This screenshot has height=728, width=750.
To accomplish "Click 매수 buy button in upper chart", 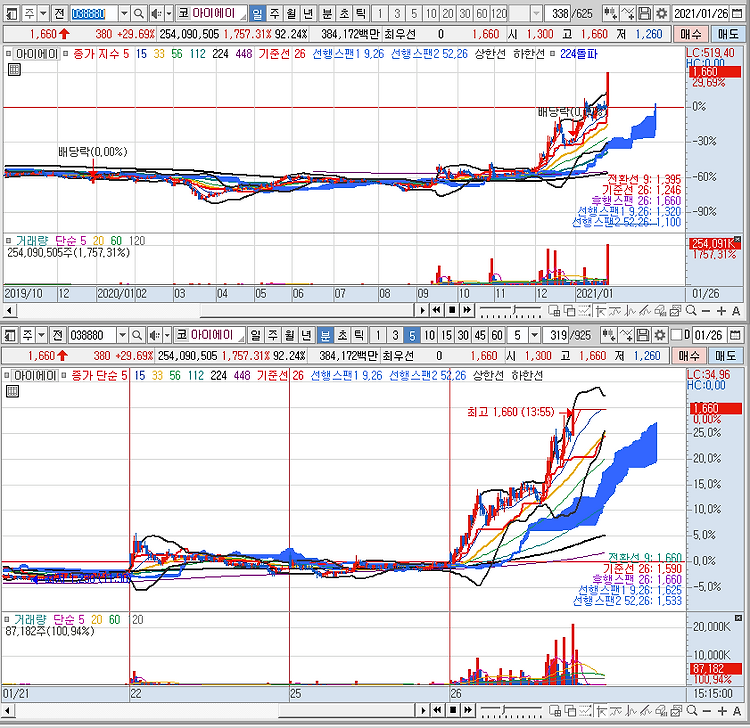I will click(691, 34).
